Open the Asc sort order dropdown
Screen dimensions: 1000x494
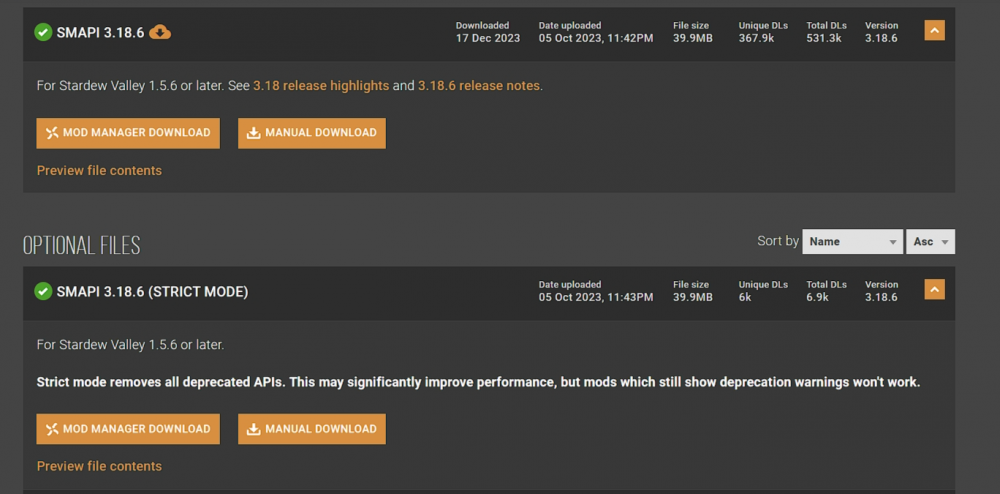(x=931, y=241)
